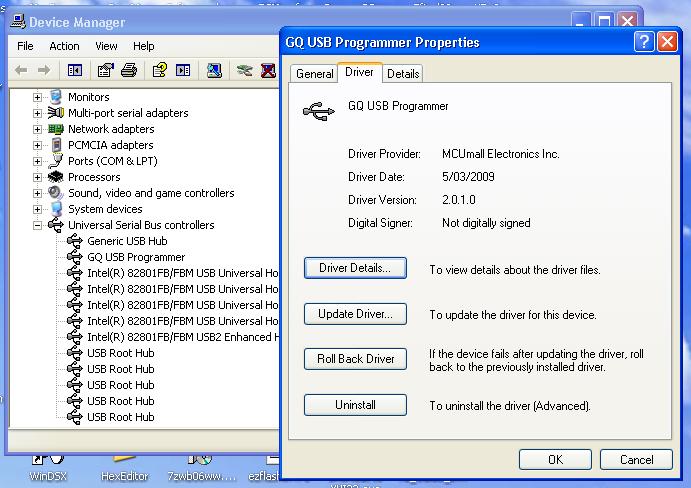Collapse the Universal Serial Bus controllers node
The width and height of the screenshot is (691, 488).
pos(37,225)
